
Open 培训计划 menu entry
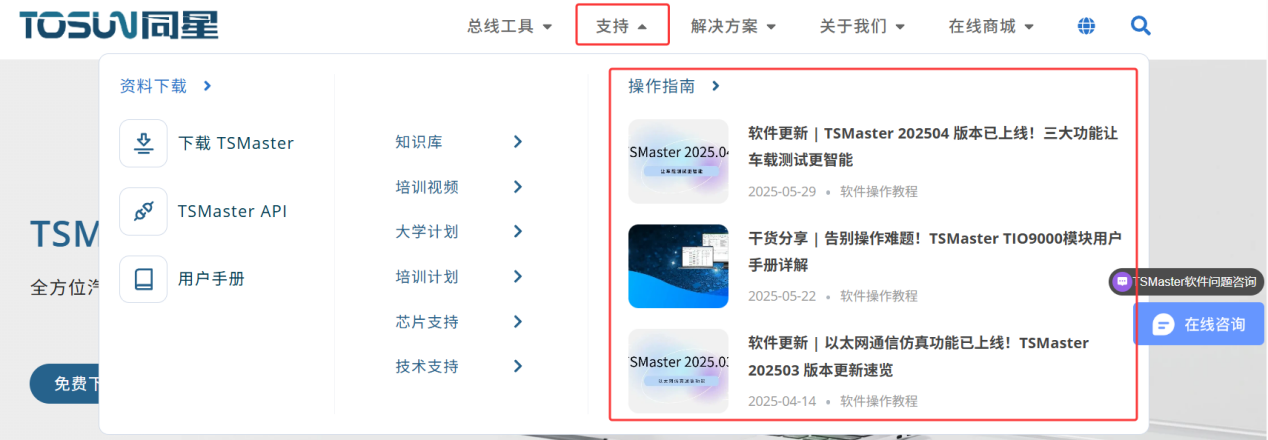coord(427,277)
